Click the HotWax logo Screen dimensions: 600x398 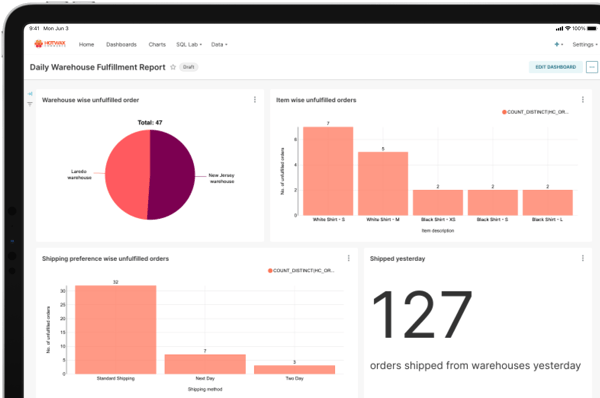(50, 44)
